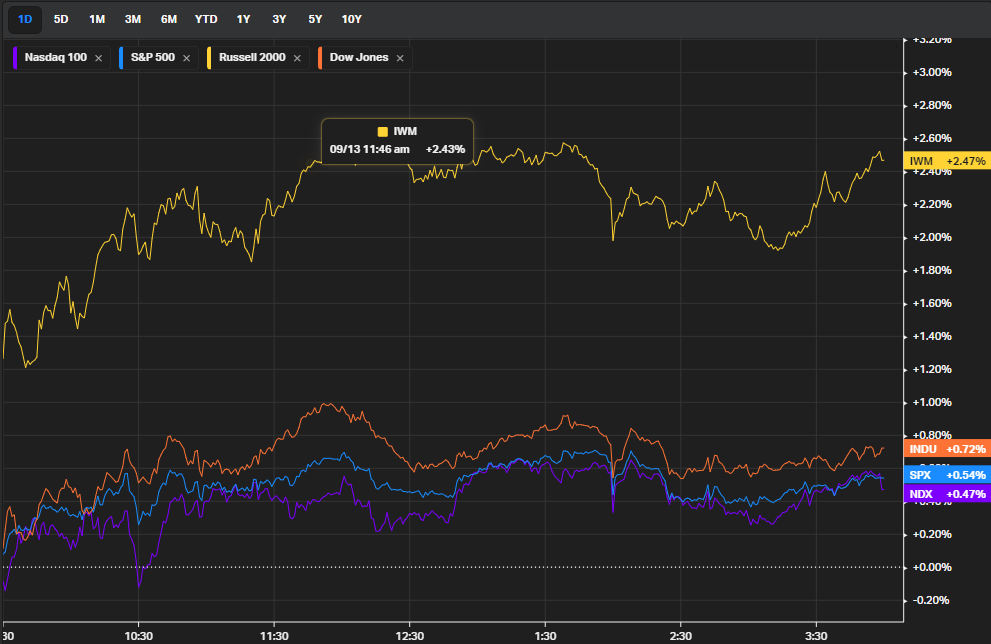
Task: Select the 1D time range tab
Action: pyautogui.click(x=25, y=19)
